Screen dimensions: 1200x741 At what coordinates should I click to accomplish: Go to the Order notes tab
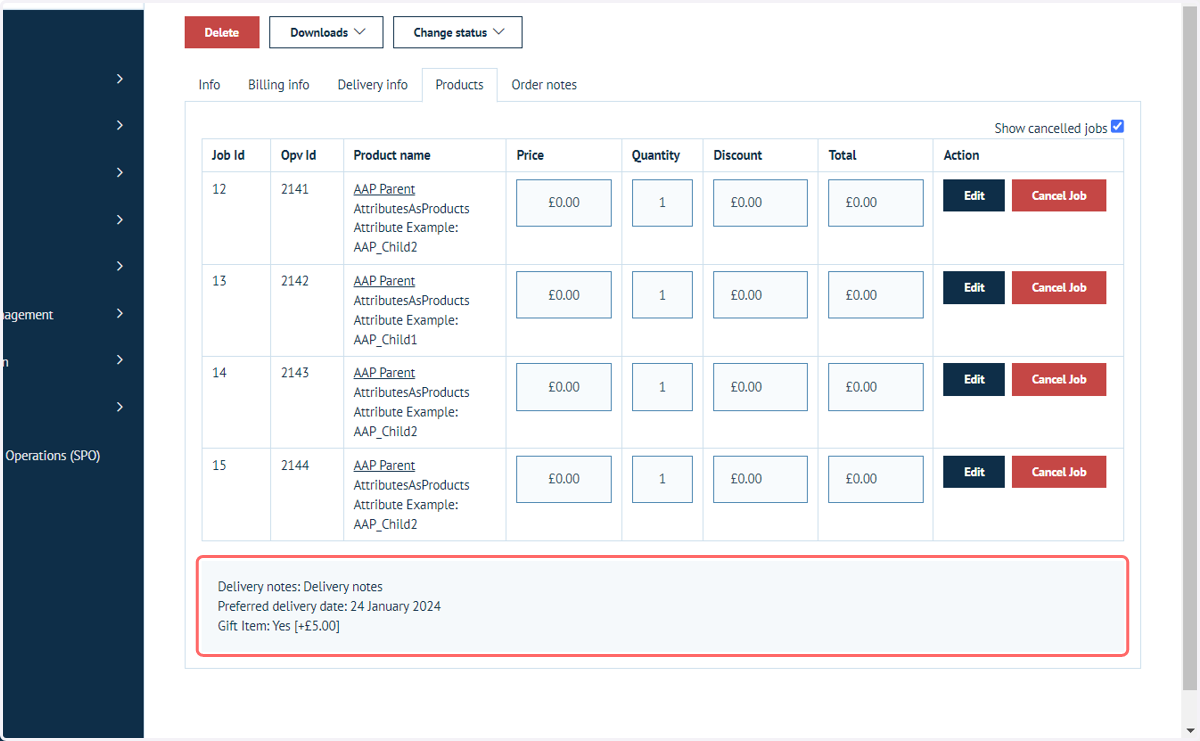coord(544,85)
